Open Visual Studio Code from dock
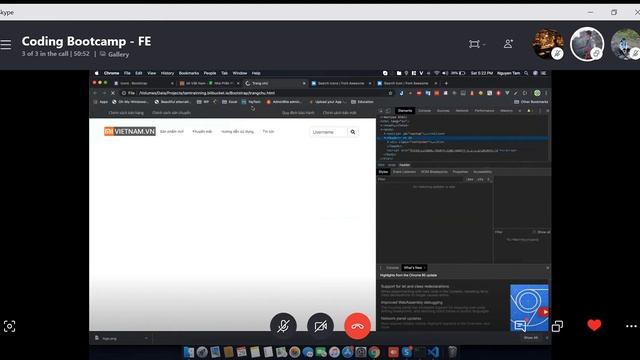Image resolution: width=640 pixels, height=360 pixels. [x=433, y=352]
